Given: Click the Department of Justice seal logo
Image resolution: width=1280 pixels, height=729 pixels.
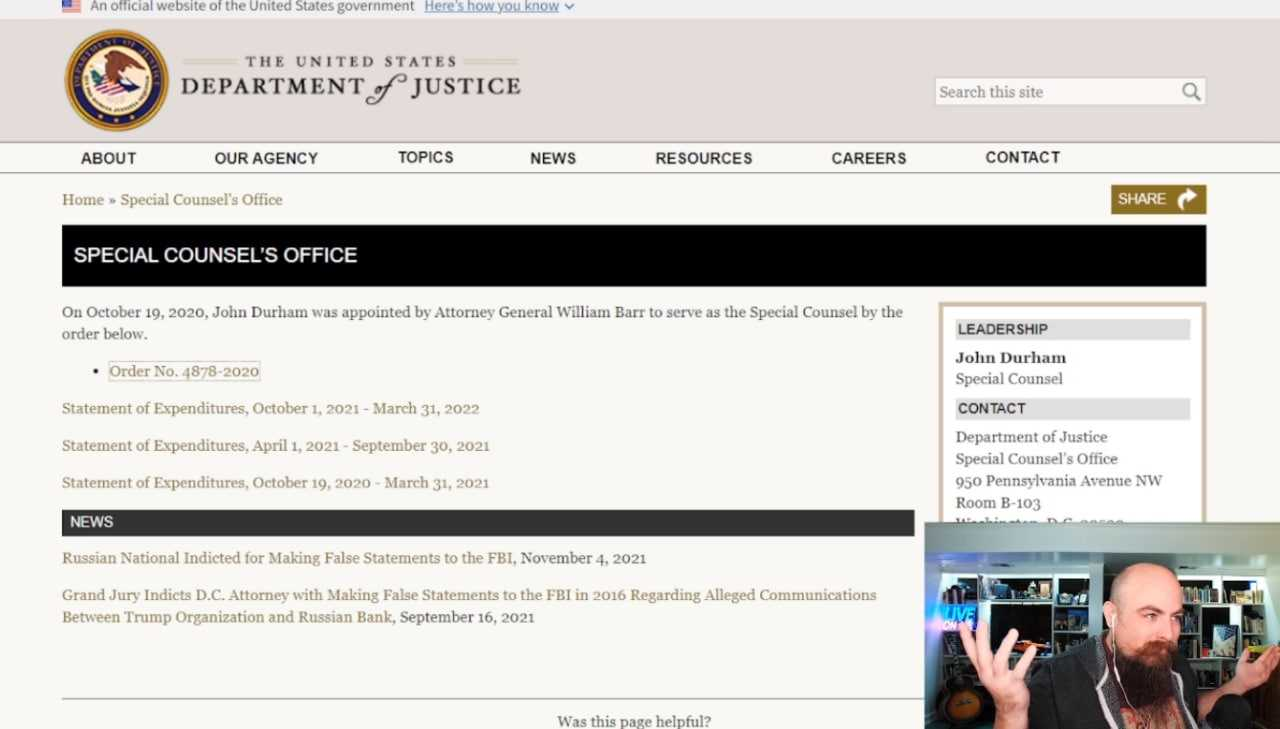Looking at the screenshot, I should pyautogui.click(x=116, y=80).
